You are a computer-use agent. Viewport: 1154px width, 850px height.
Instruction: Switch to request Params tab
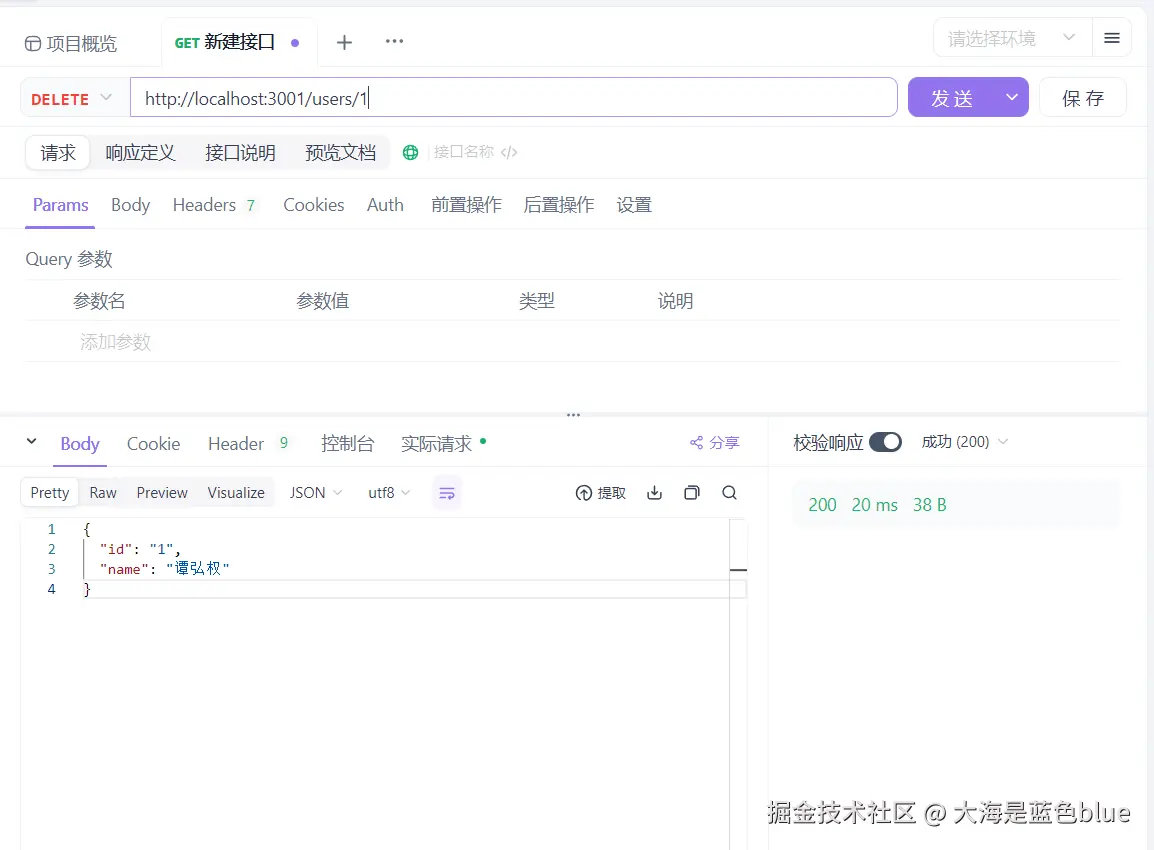60,205
